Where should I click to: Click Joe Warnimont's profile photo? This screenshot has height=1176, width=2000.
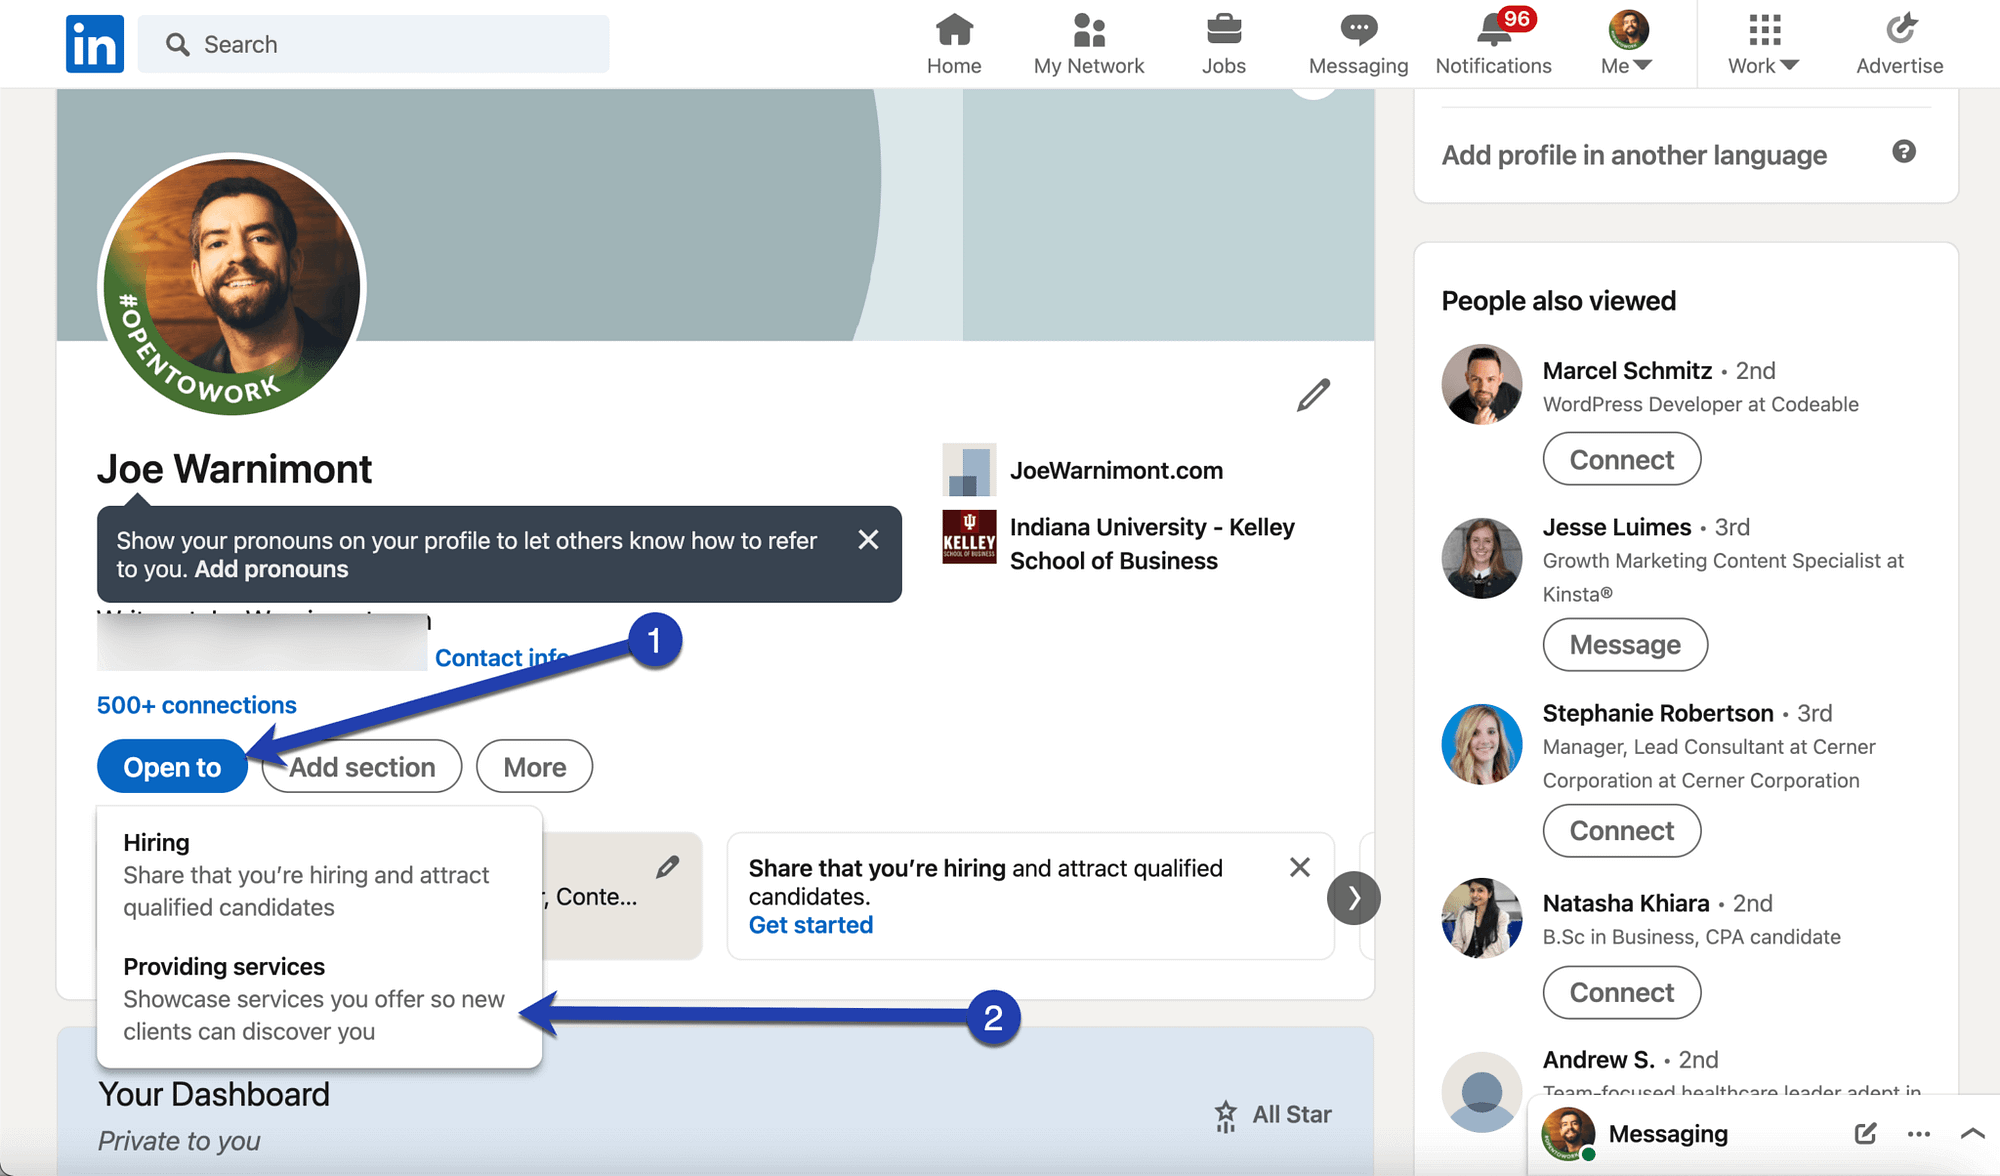tap(232, 285)
